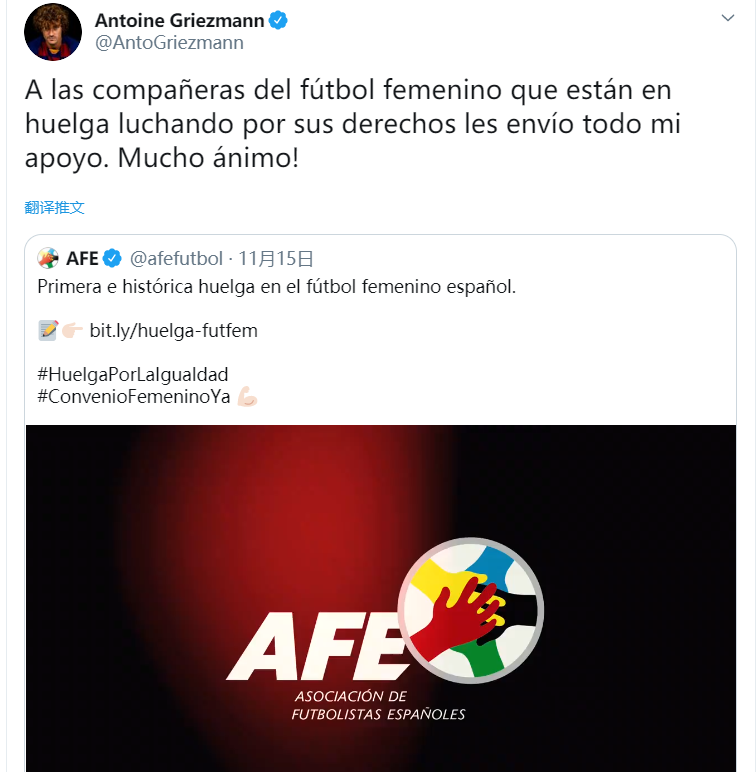Follow the bit.ly/huelga-futfem link
Screen dimensions: 756x772
(173, 331)
